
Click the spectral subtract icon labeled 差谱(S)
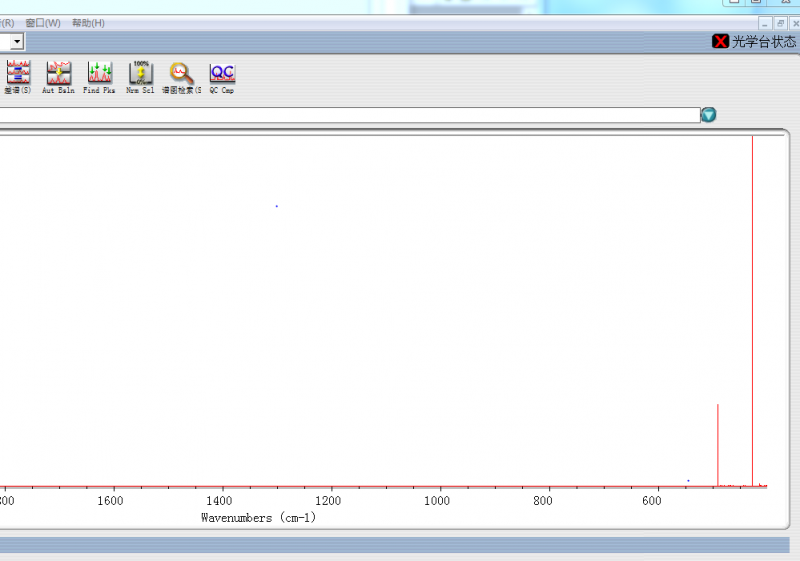tap(18, 76)
